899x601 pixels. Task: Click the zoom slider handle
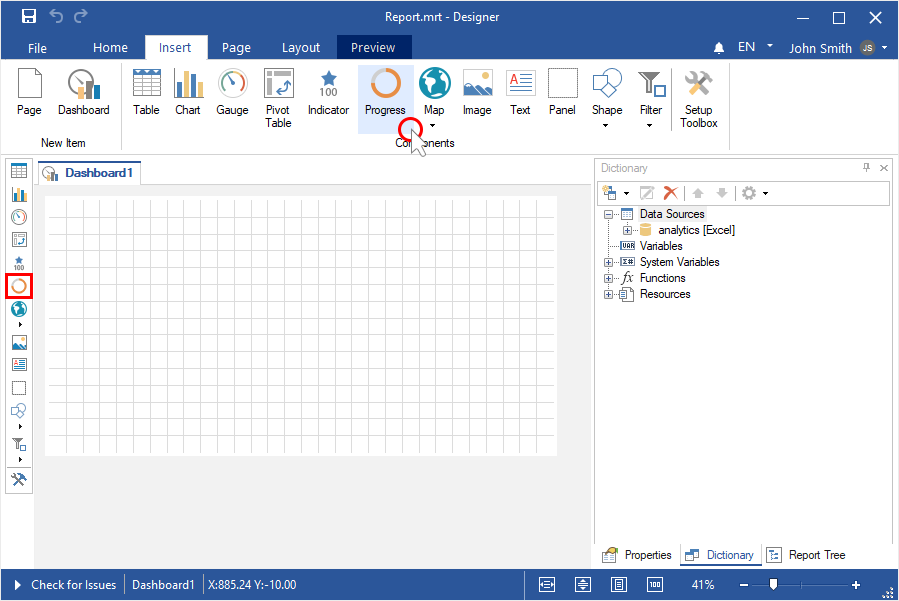(773, 584)
